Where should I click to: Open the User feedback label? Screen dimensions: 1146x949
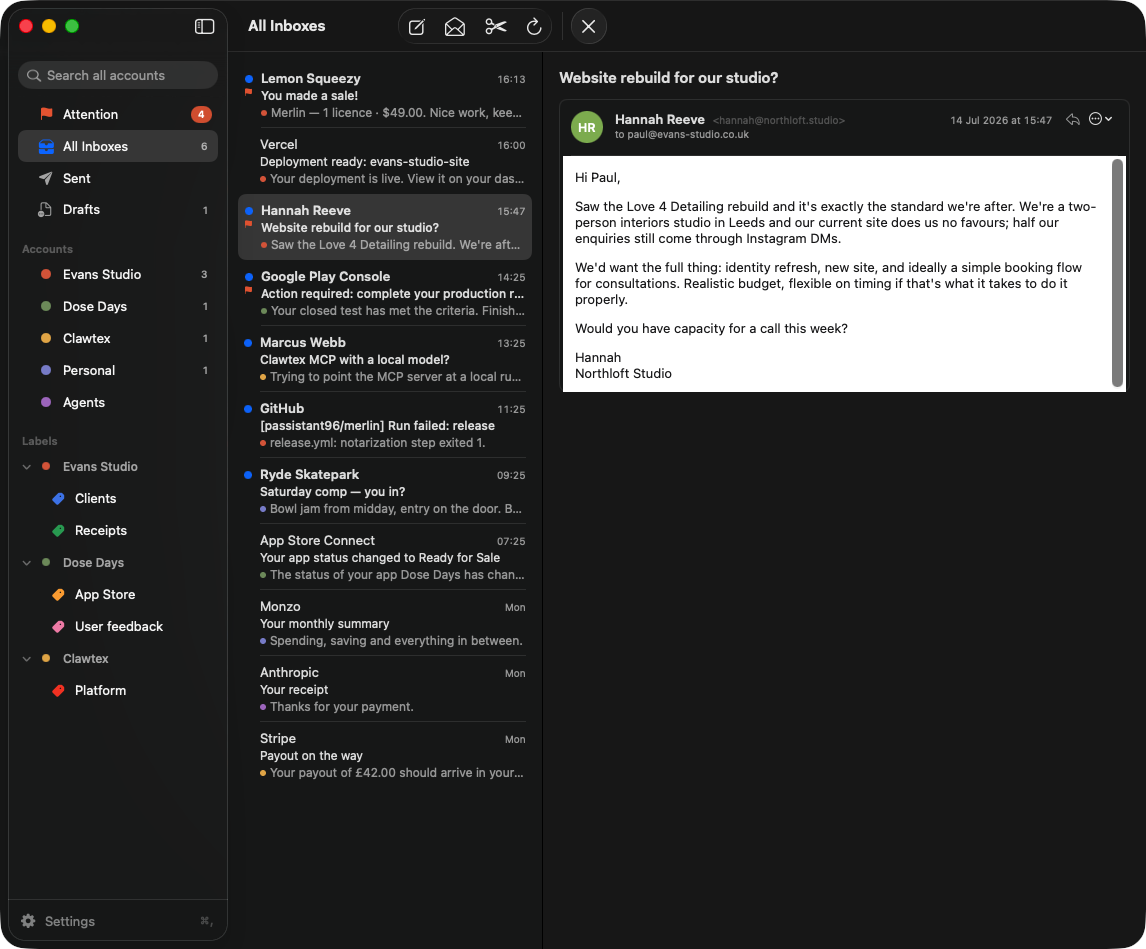pos(118,627)
